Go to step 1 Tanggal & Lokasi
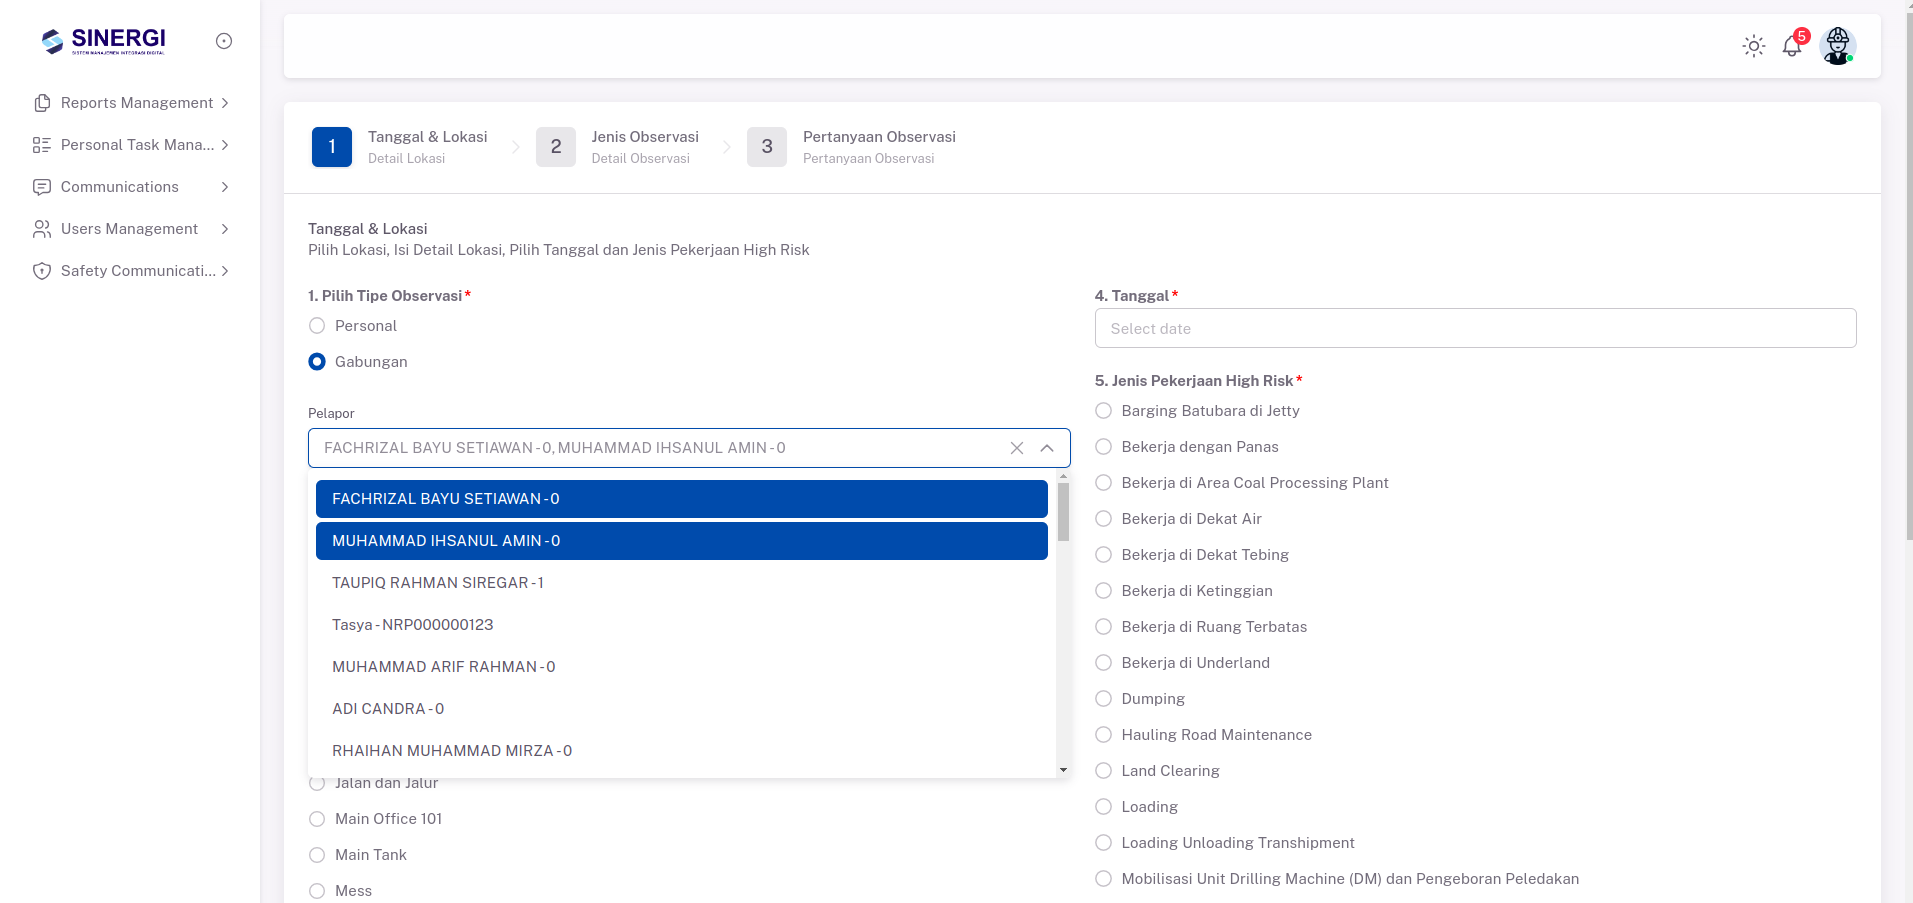Image resolution: width=1913 pixels, height=903 pixels. [x=400, y=147]
